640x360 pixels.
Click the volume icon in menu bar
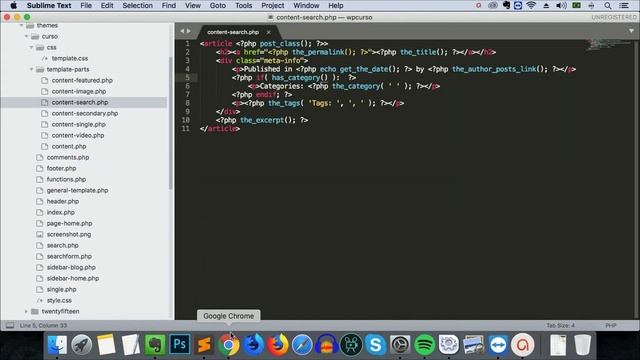point(561,5)
